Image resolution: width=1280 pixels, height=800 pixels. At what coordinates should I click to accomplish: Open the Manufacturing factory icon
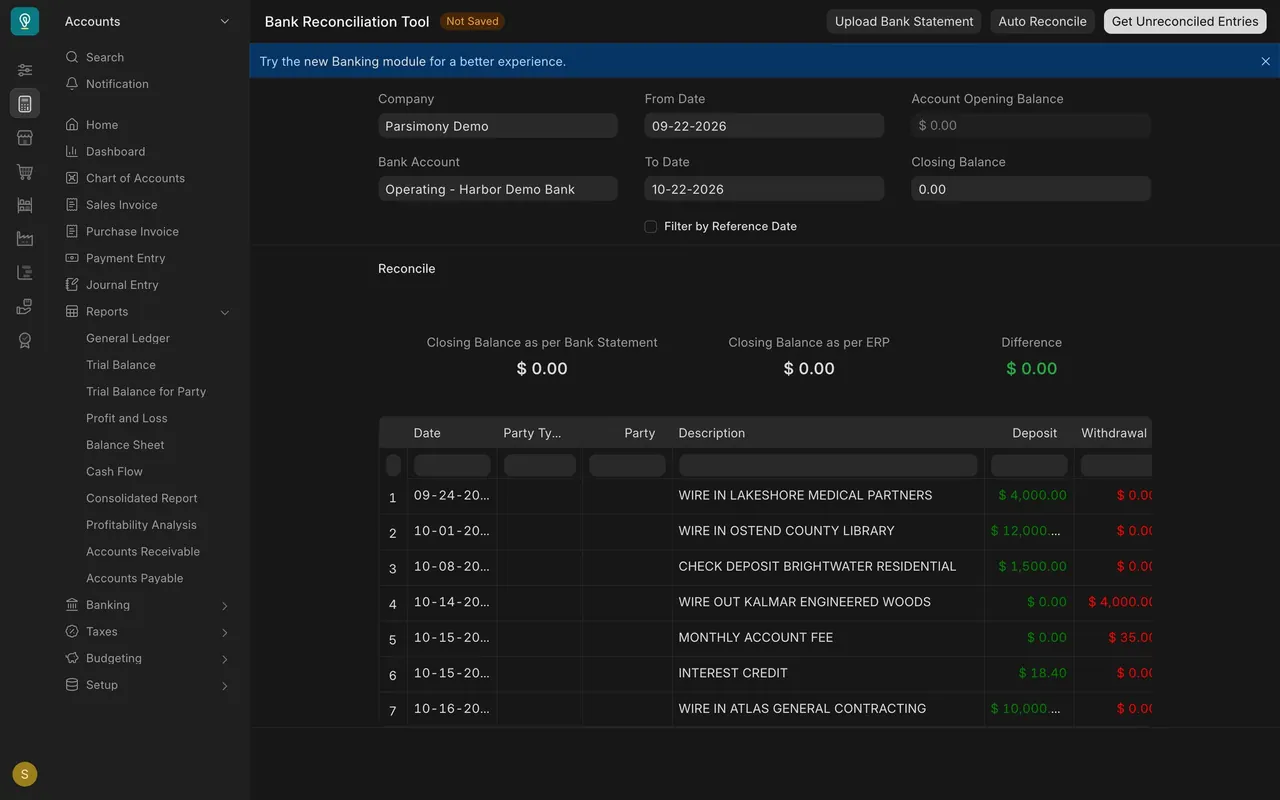point(25,239)
